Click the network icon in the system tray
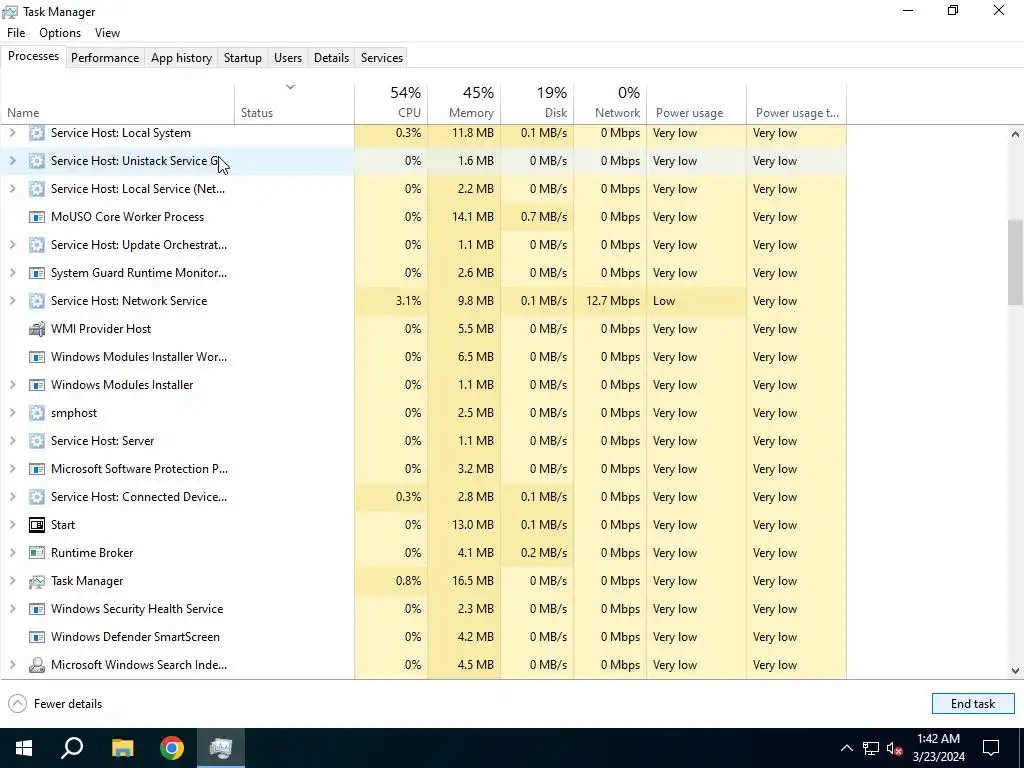The width and height of the screenshot is (1024, 768). point(871,748)
